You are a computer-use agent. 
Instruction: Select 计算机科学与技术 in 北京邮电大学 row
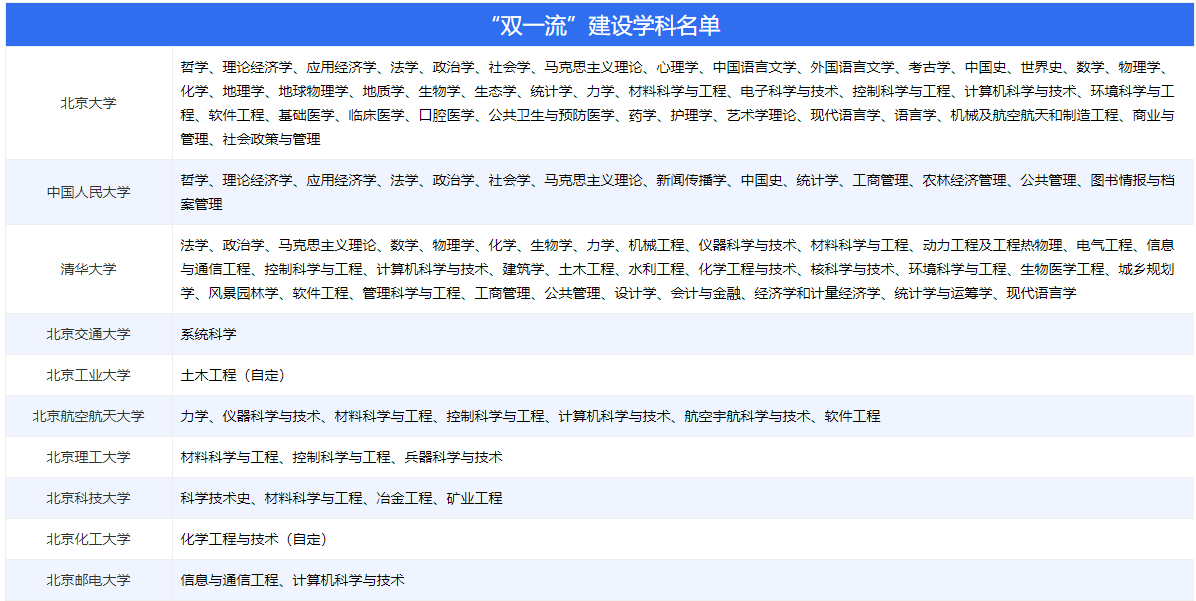coord(349,580)
